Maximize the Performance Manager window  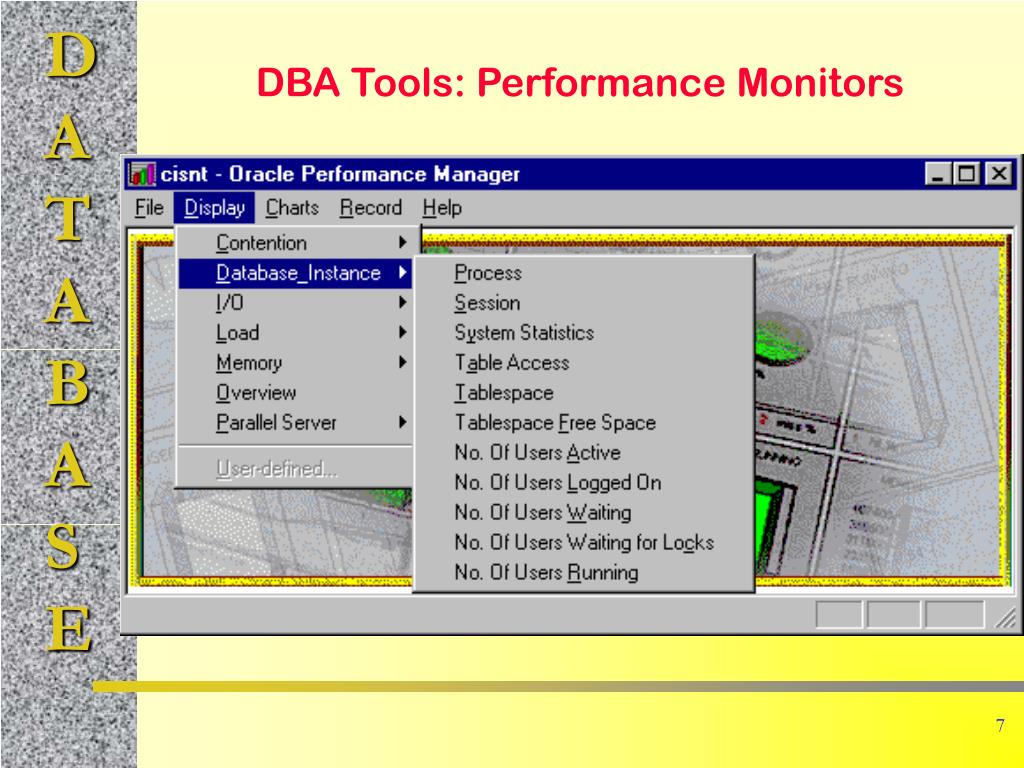[966, 174]
